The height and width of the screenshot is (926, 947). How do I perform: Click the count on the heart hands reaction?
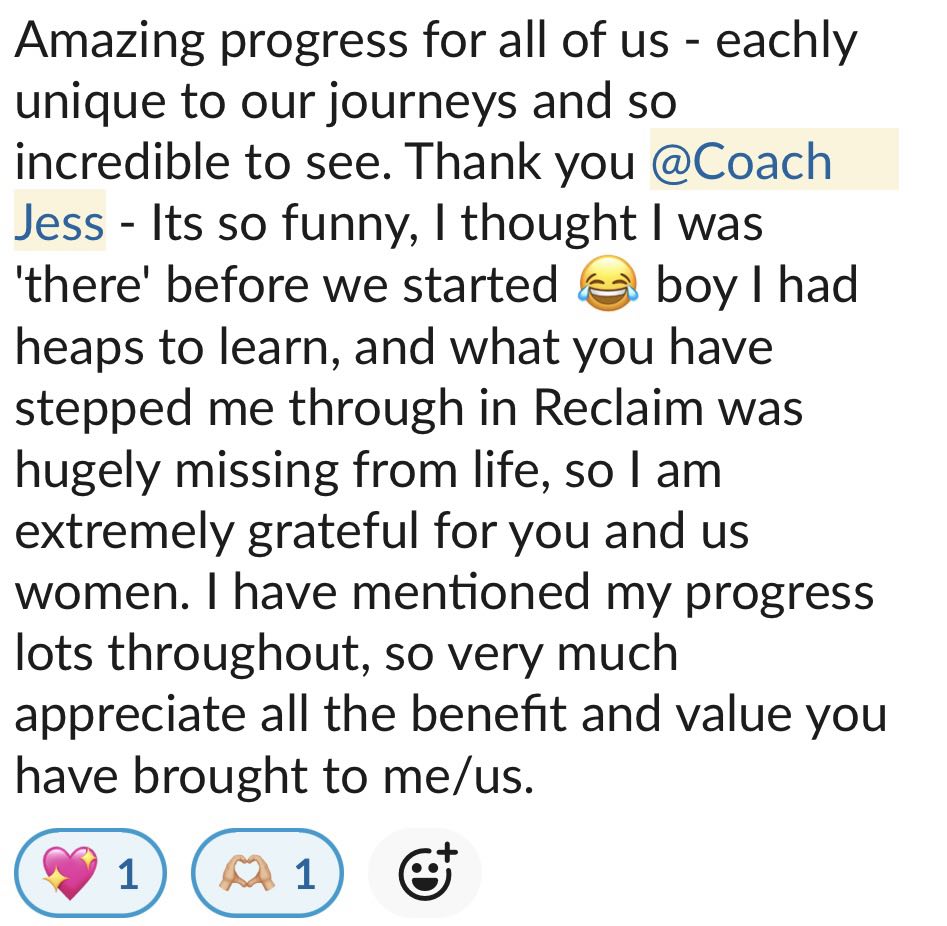point(304,875)
